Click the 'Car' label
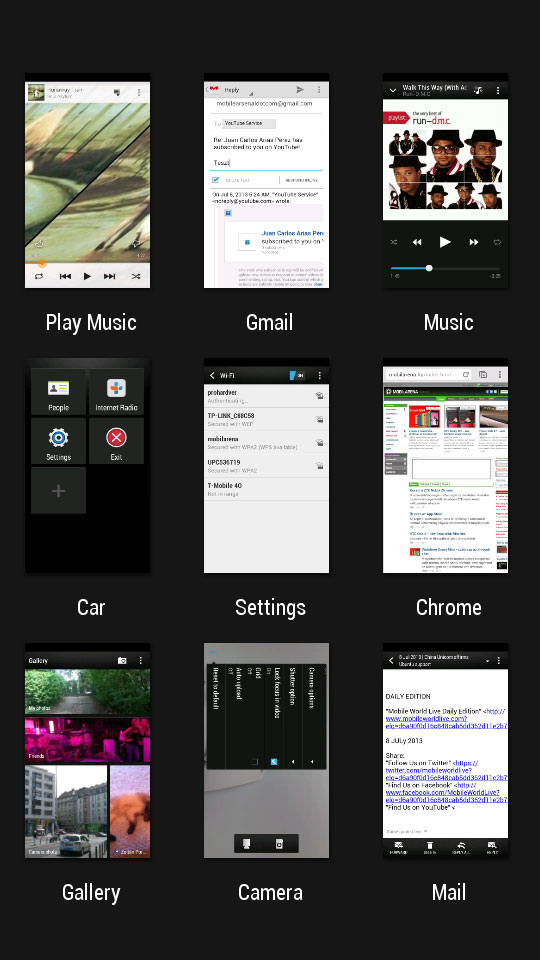Image resolution: width=540 pixels, height=960 pixels. point(91,607)
